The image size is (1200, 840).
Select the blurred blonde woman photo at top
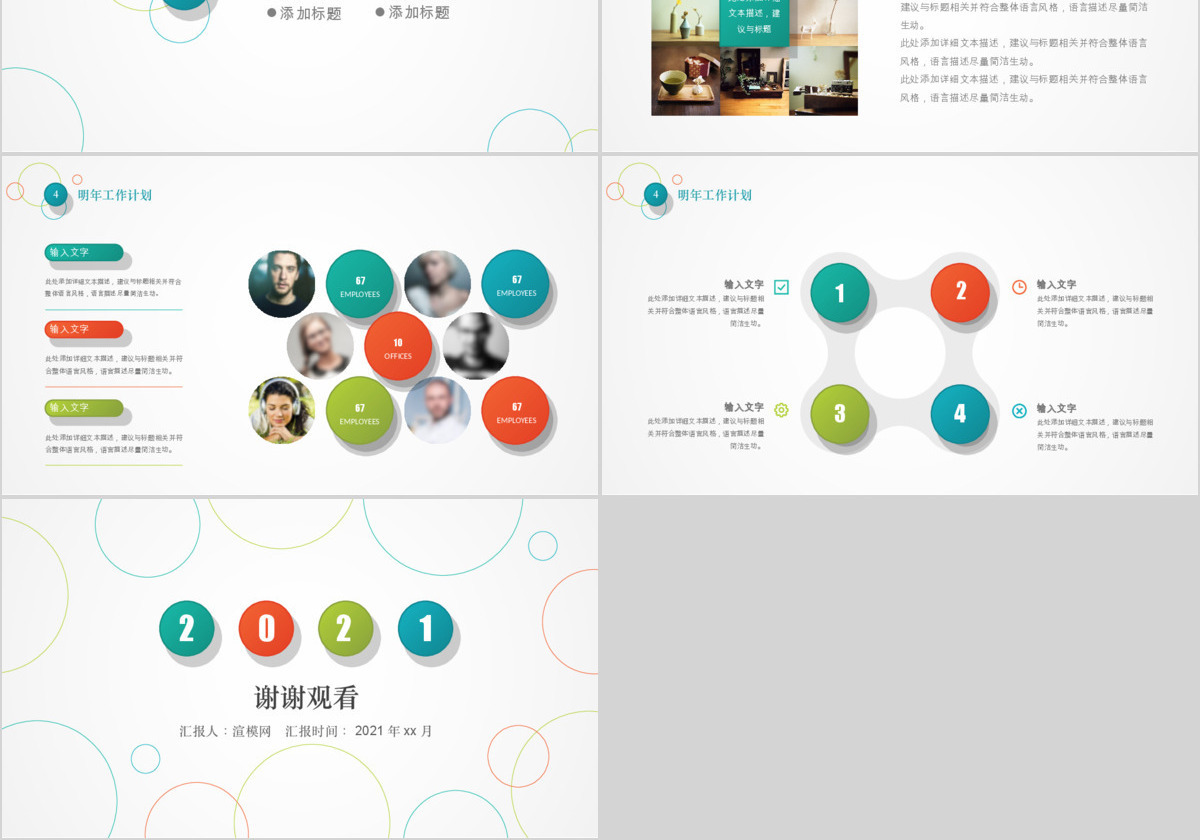pos(438,284)
